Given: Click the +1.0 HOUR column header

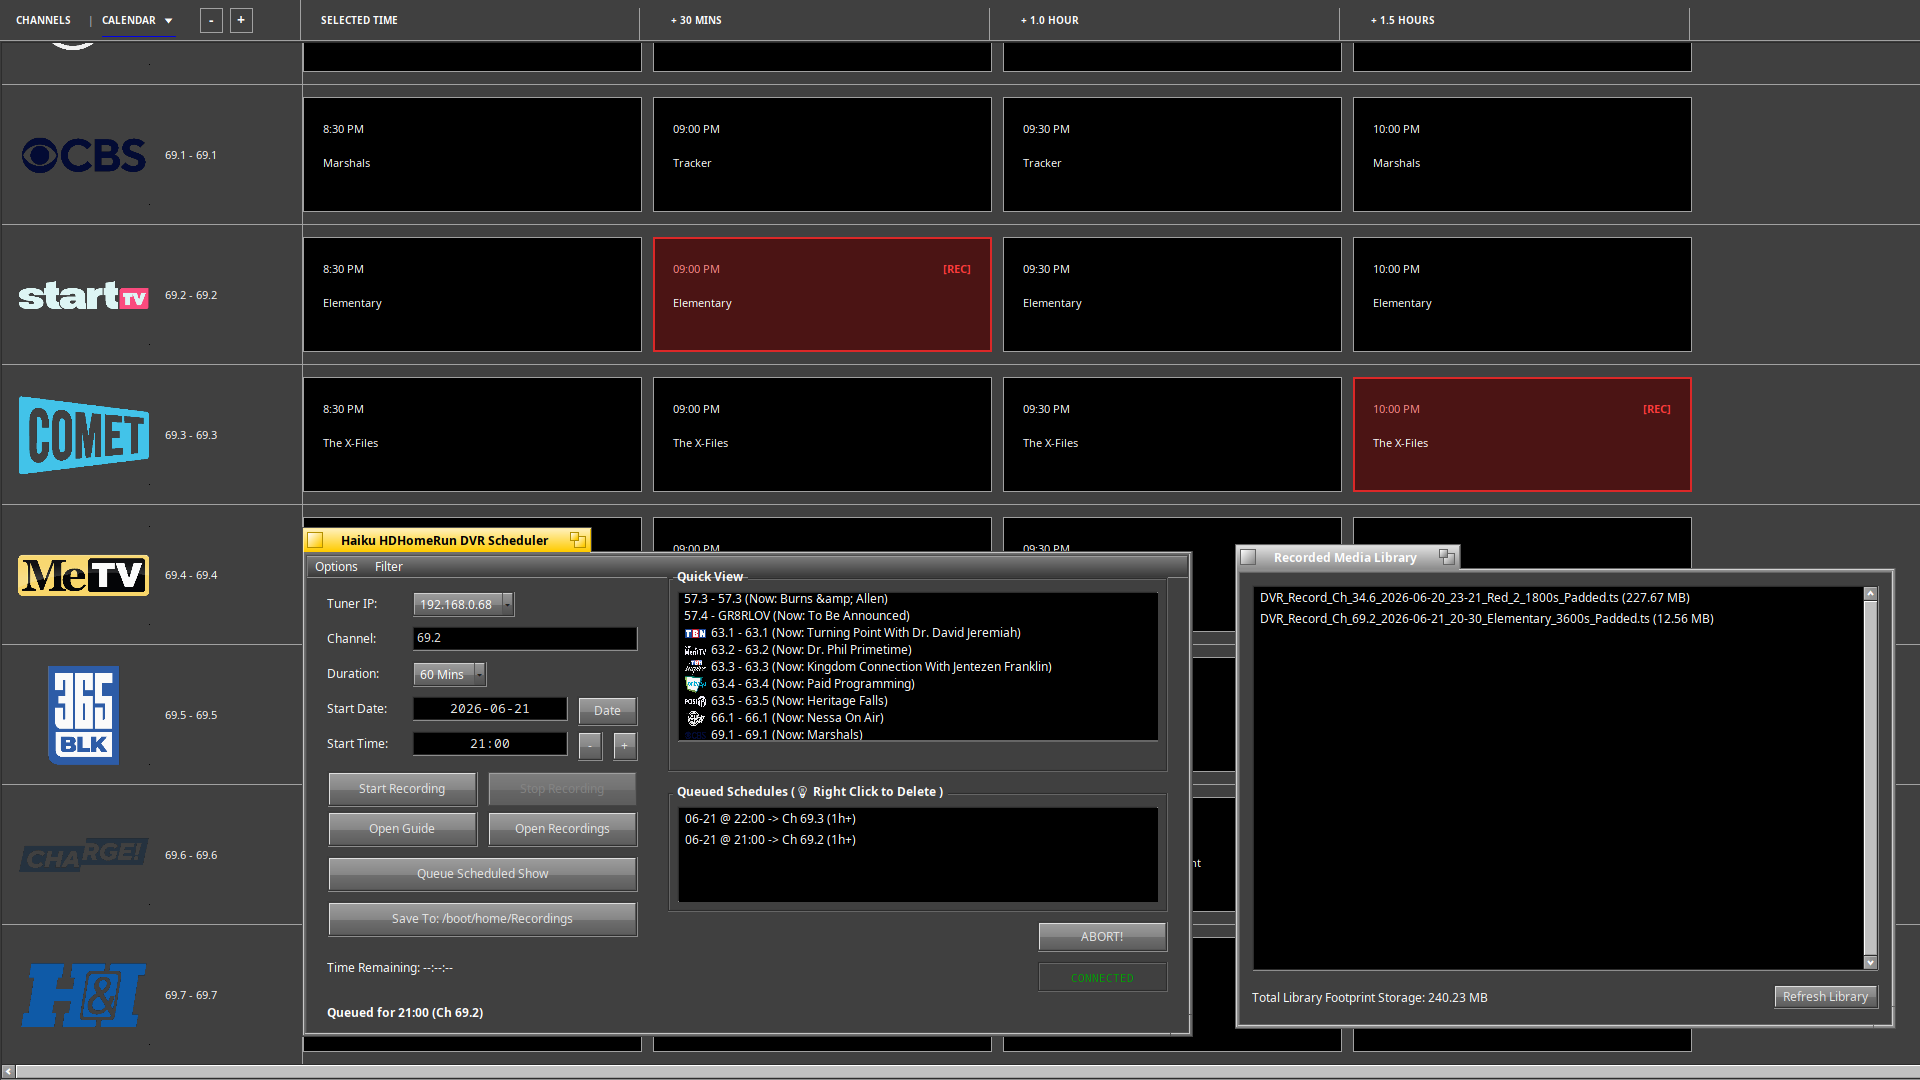Looking at the screenshot, I should coord(1050,20).
